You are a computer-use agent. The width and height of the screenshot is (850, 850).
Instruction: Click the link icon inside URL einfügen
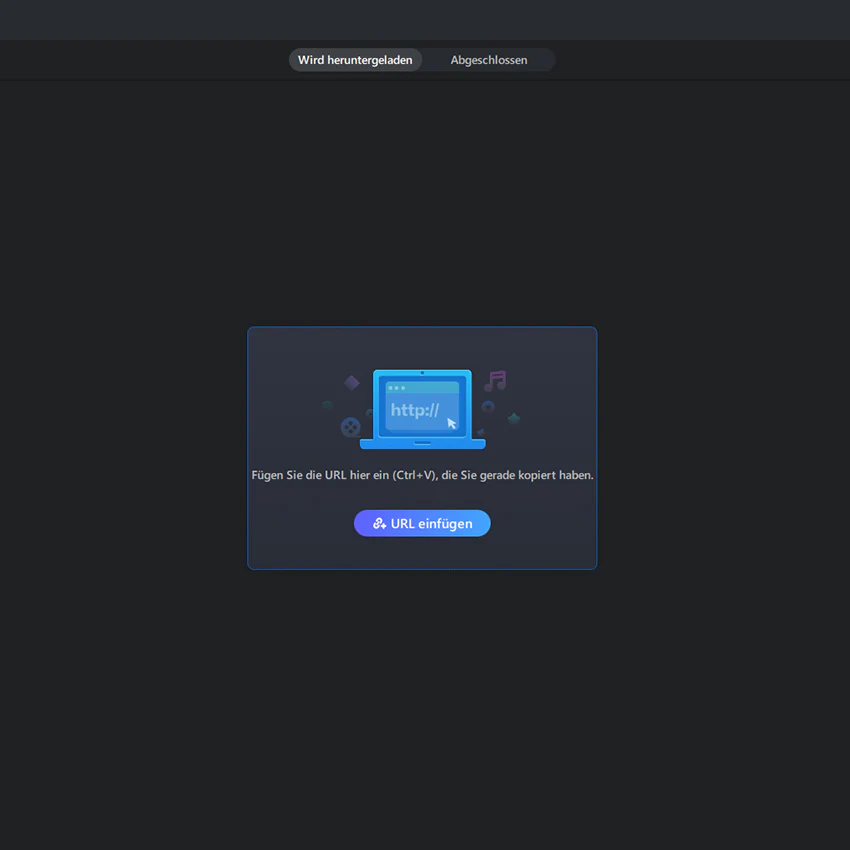[x=379, y=524]
